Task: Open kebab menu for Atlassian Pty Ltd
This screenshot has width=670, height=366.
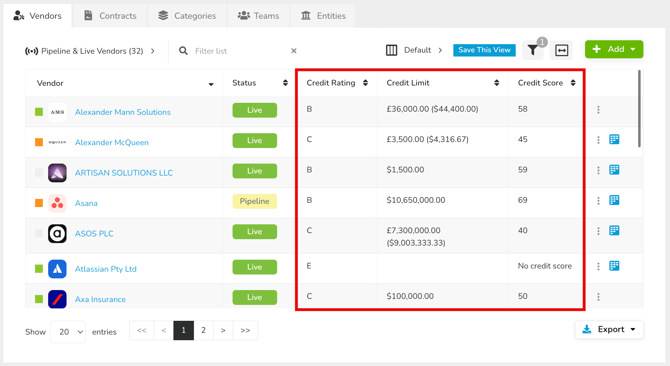Action: pyautogui.click(x=598, y=266)
